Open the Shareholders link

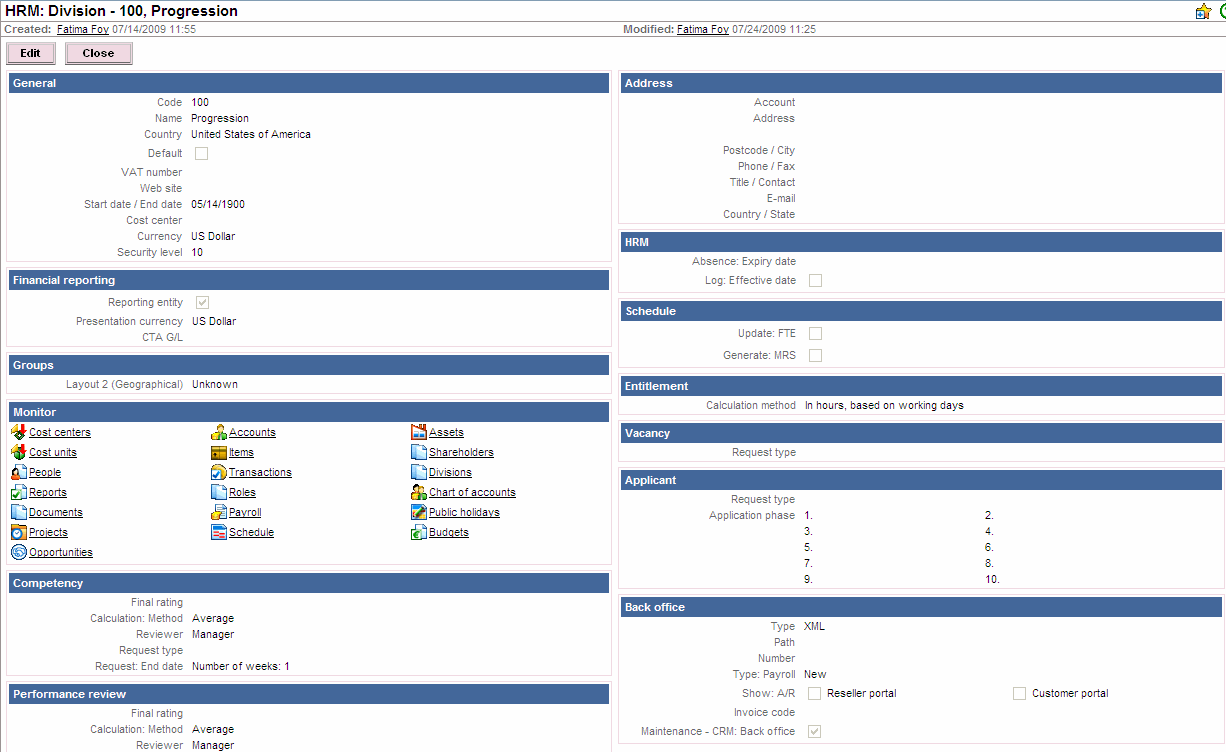click(461, 452)
